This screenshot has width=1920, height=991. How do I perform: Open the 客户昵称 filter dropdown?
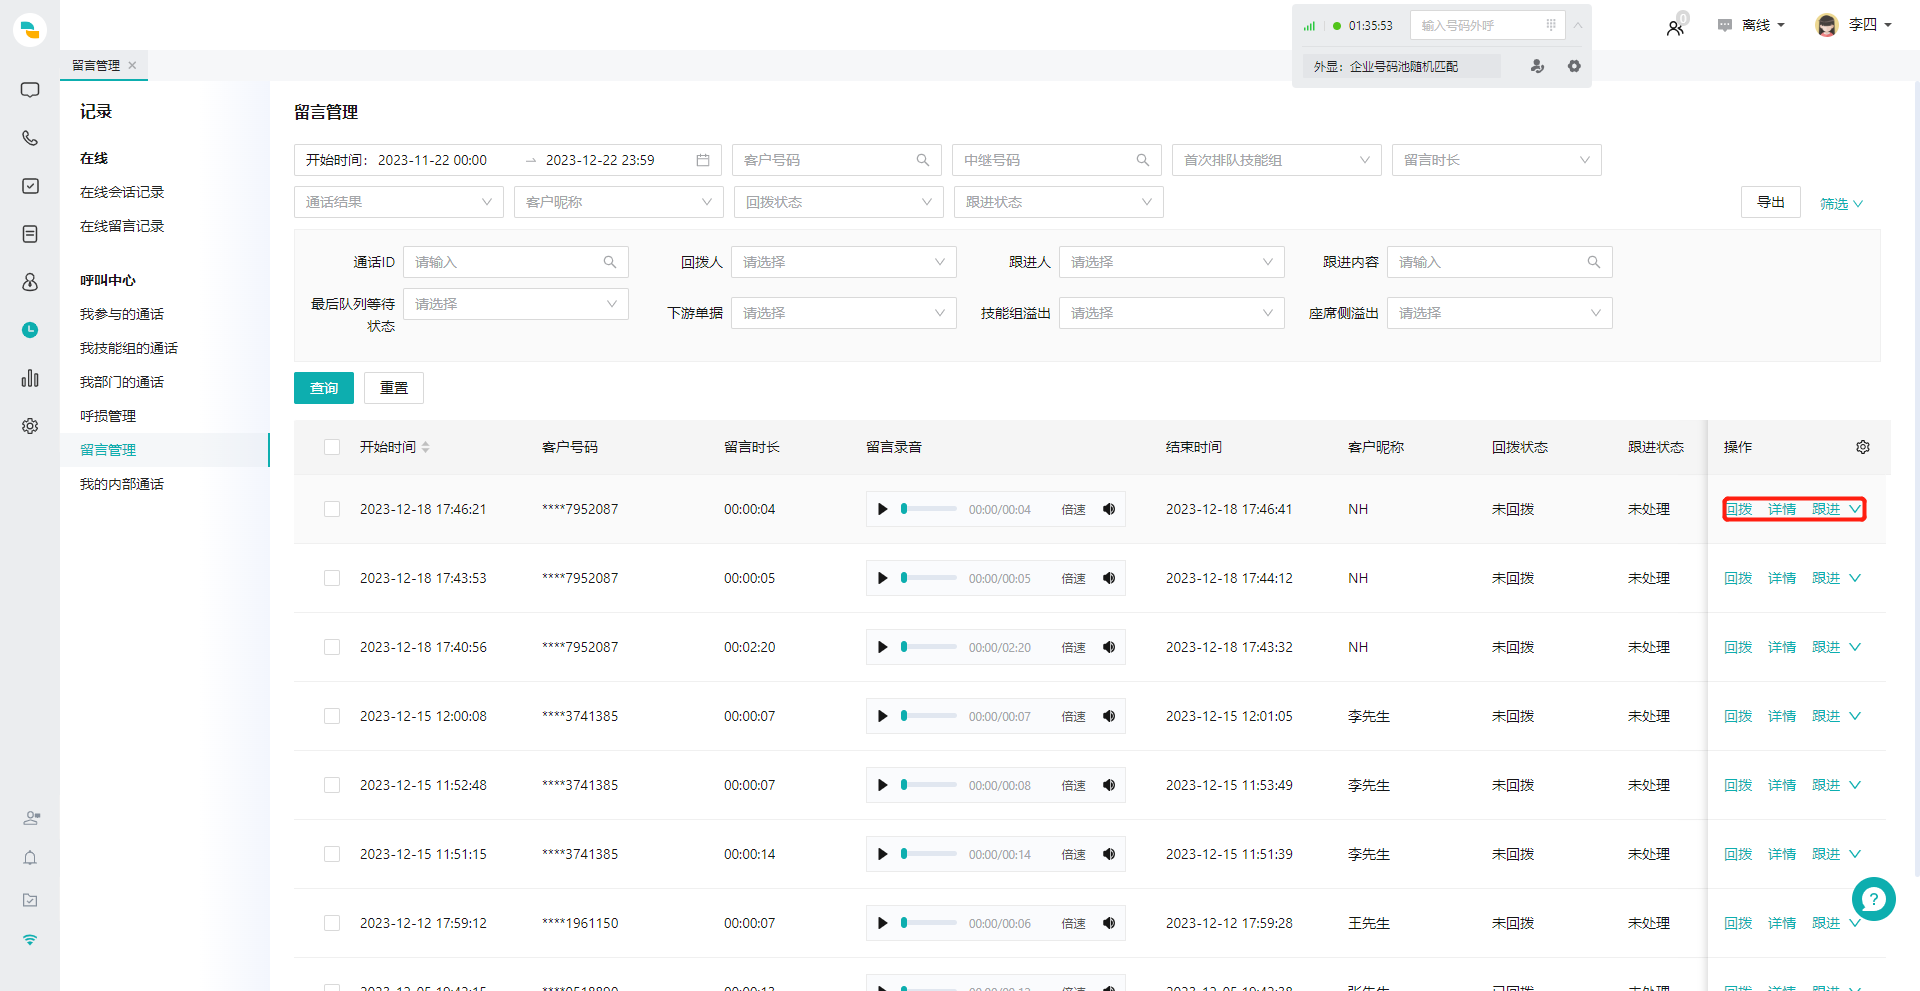619,202
